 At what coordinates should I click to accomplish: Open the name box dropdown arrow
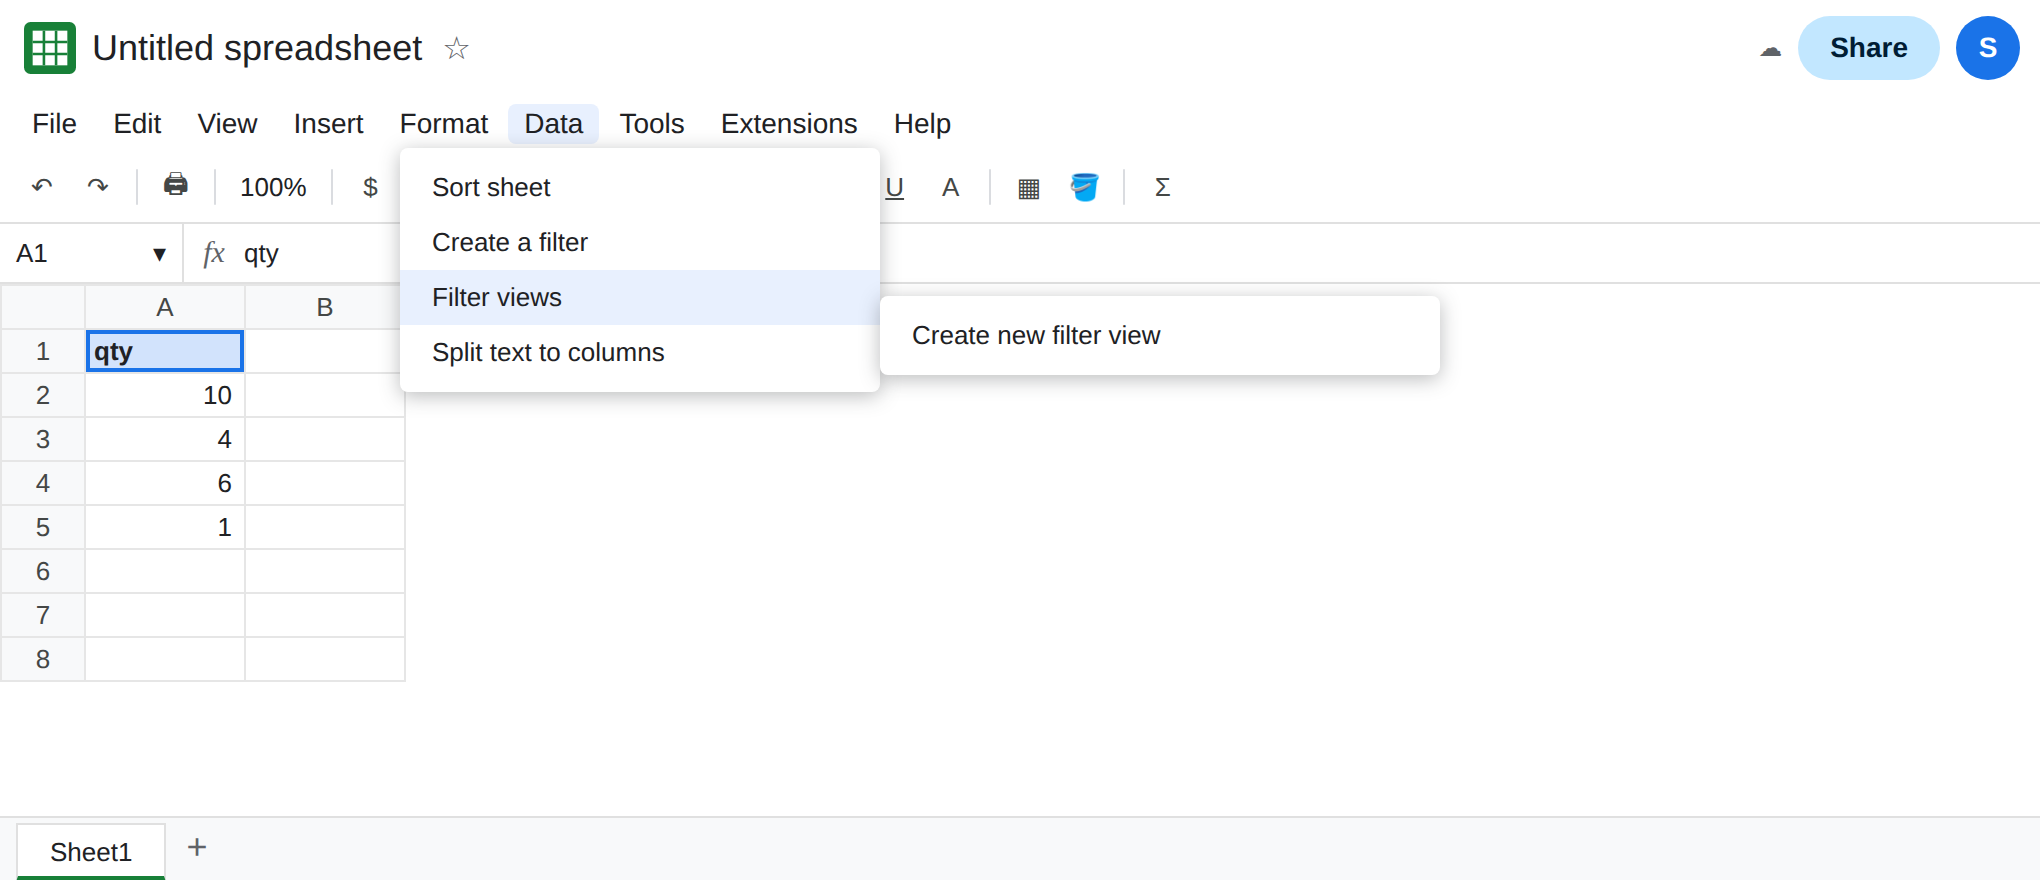pyautogui.click(x=159, y=254)
